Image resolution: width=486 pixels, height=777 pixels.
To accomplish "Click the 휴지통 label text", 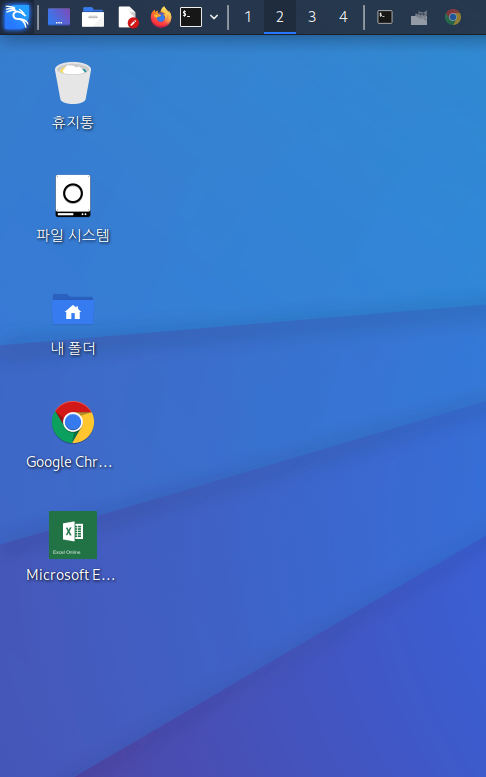I will pyautogui.click(x=73, y=122).
